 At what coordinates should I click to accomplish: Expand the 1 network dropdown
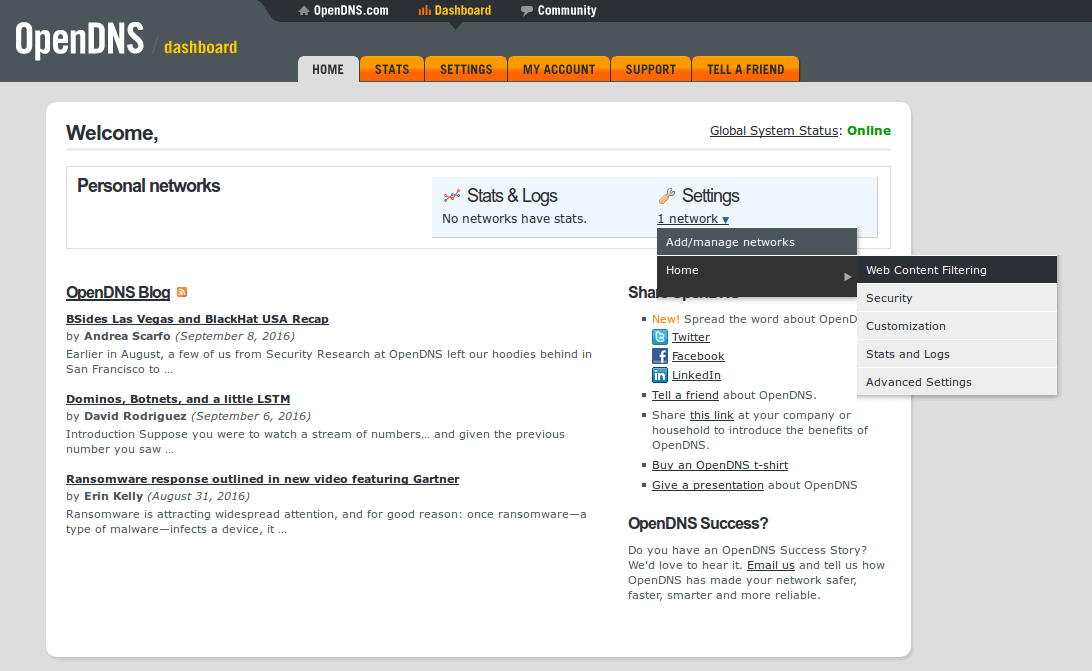tap(693, 219)
